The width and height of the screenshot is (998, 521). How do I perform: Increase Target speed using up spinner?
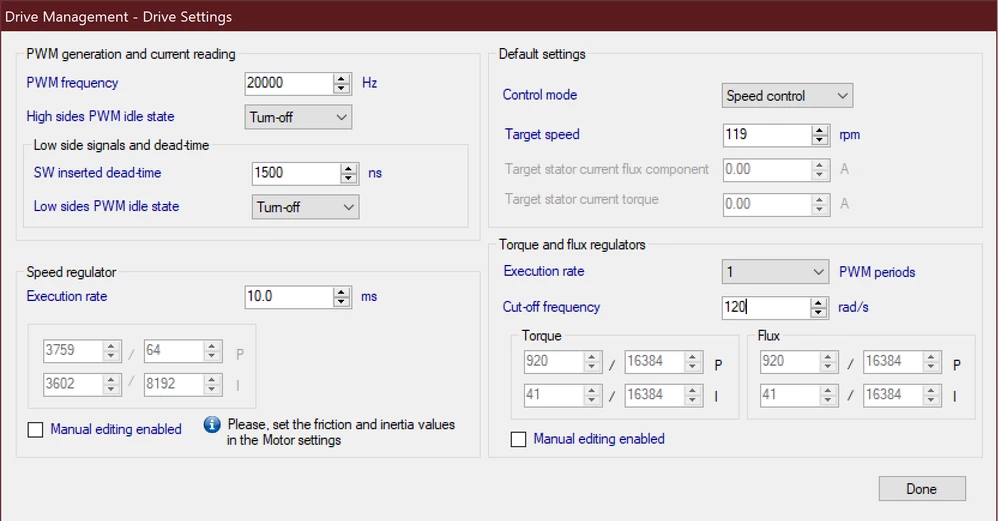[x=820, y=130]
